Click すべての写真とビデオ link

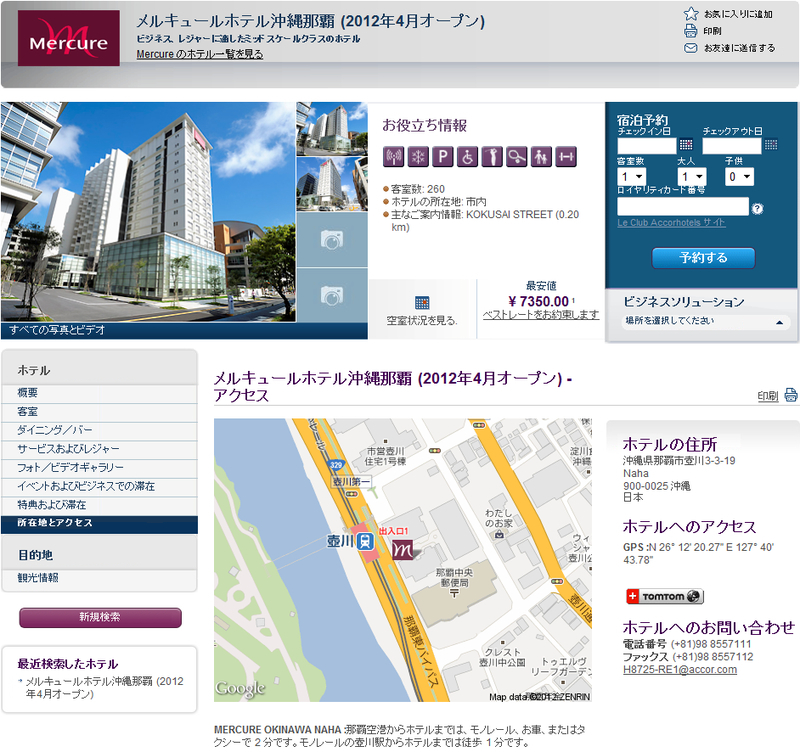pos(57,330)
